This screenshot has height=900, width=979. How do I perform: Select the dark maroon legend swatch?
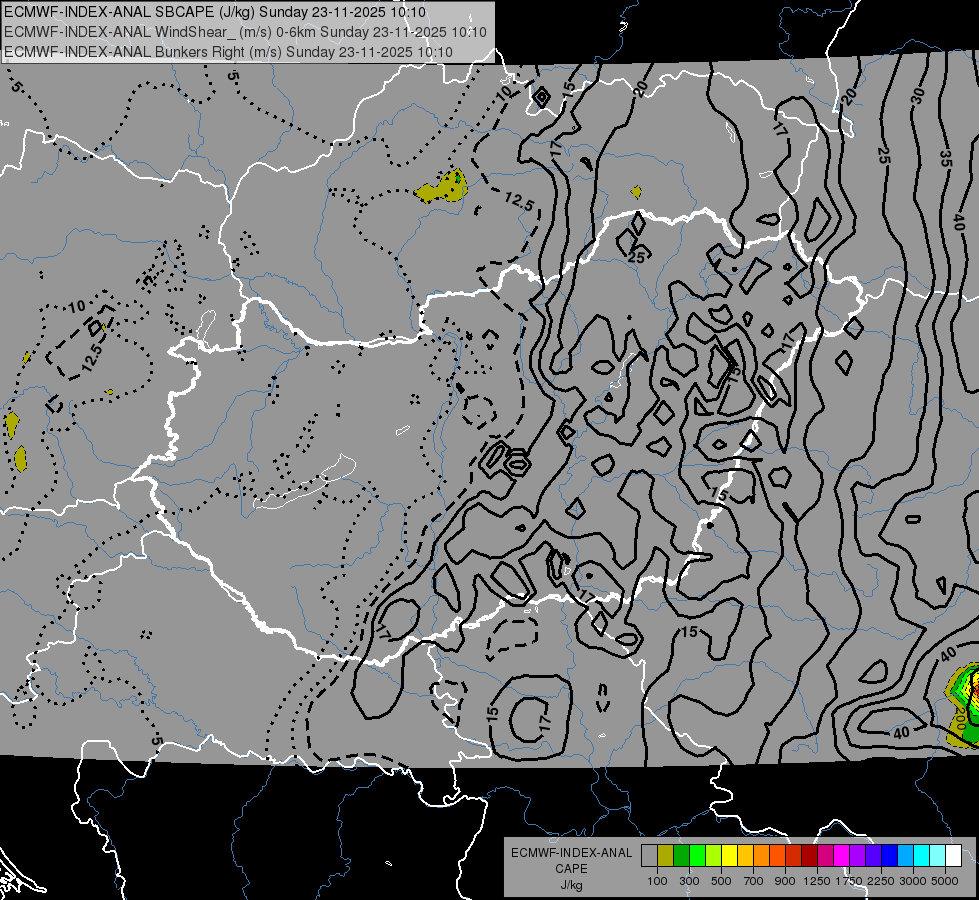[810, 856]
